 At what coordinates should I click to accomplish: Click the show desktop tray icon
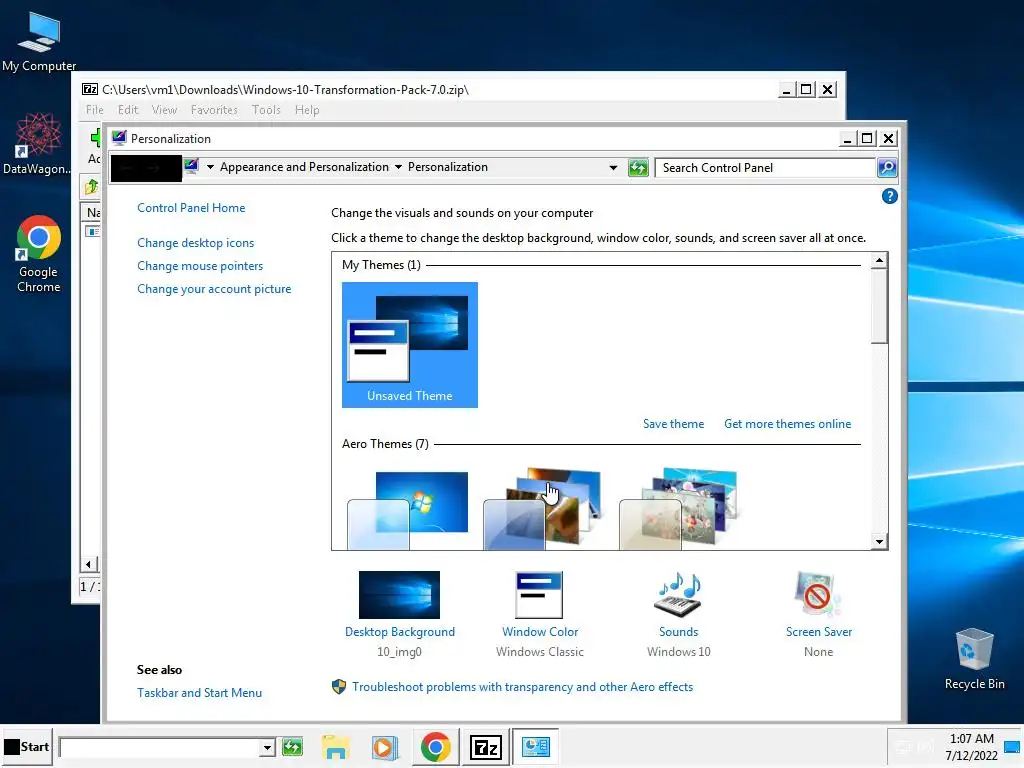1012,746
